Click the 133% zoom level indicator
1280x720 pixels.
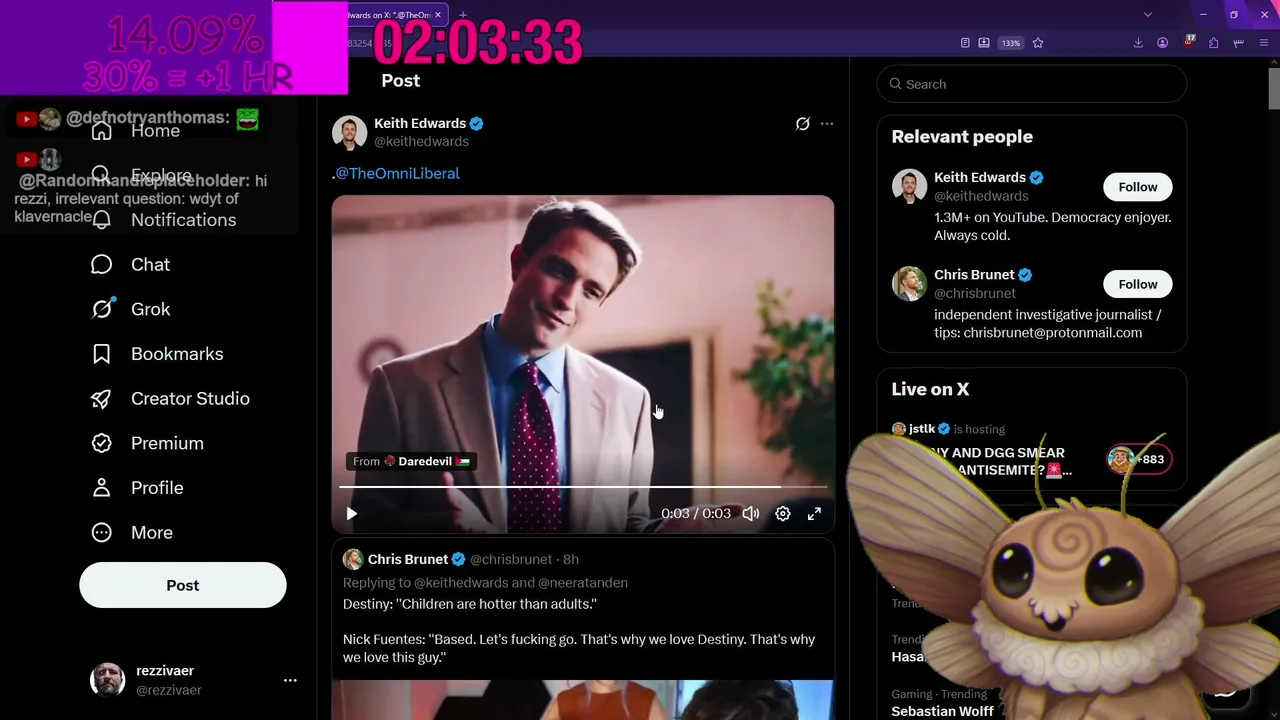click(1011, 43)
